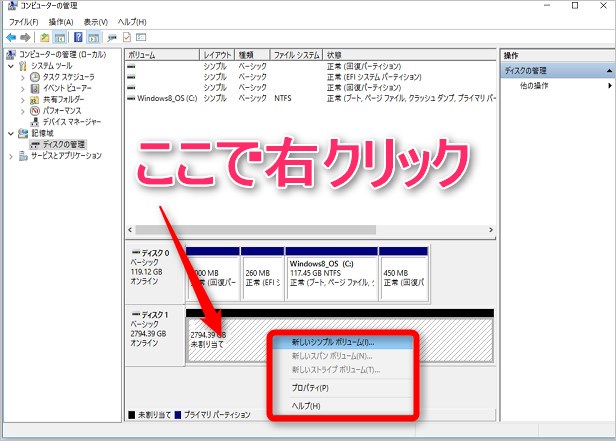Choose ヘルプ(H) in the context menu

click(342, 406)
